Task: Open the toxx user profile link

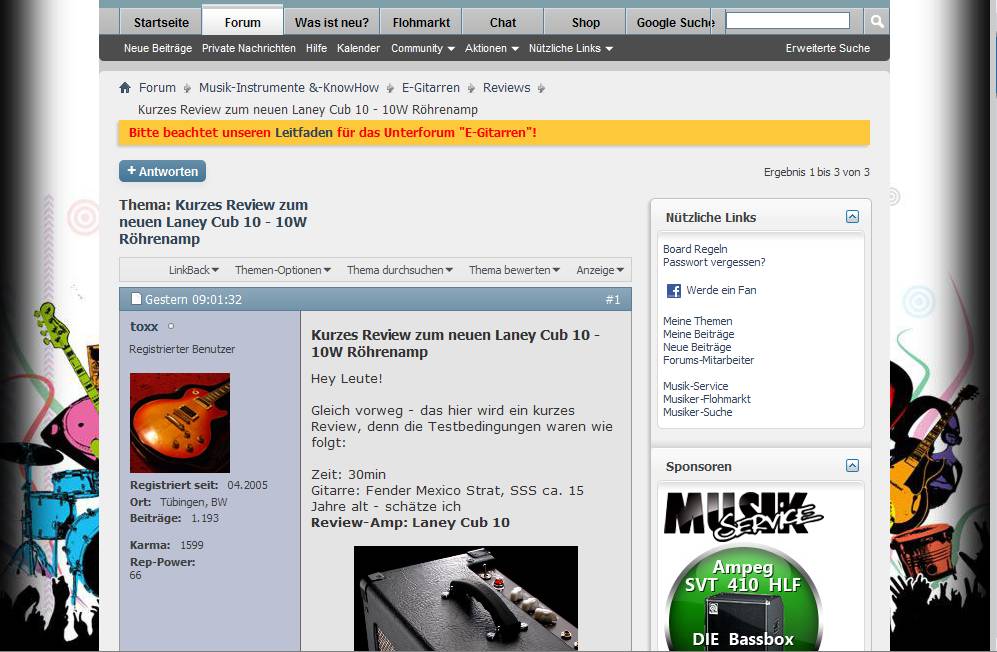Action: [144, 326]
